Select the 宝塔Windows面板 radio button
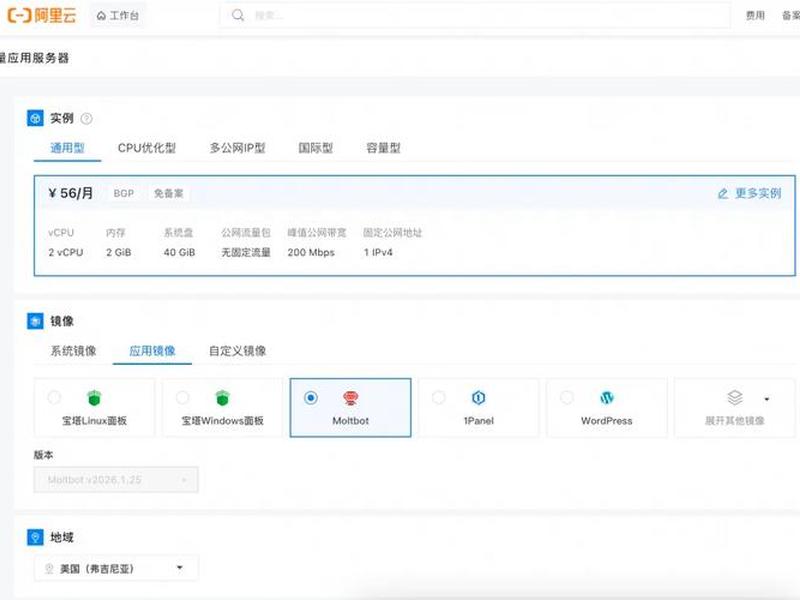The image size is (800, 600). (182, 397)
